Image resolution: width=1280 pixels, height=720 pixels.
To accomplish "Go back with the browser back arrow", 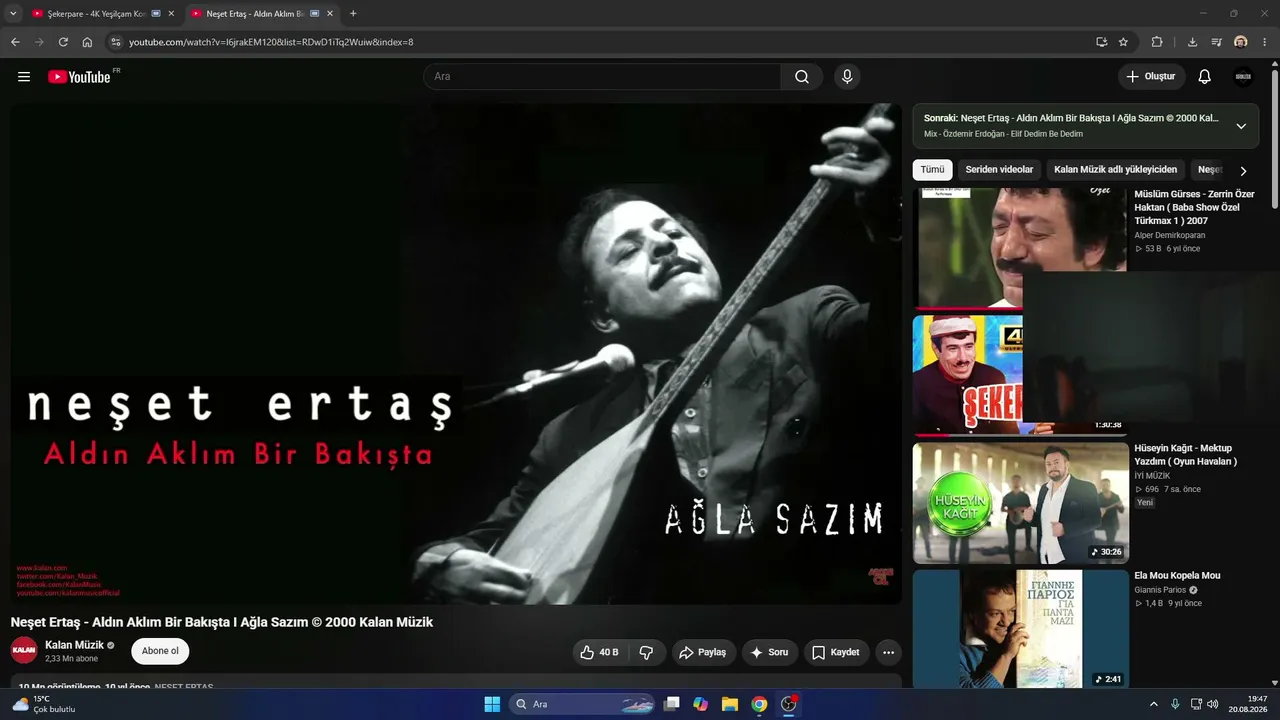I will point(15,42).
